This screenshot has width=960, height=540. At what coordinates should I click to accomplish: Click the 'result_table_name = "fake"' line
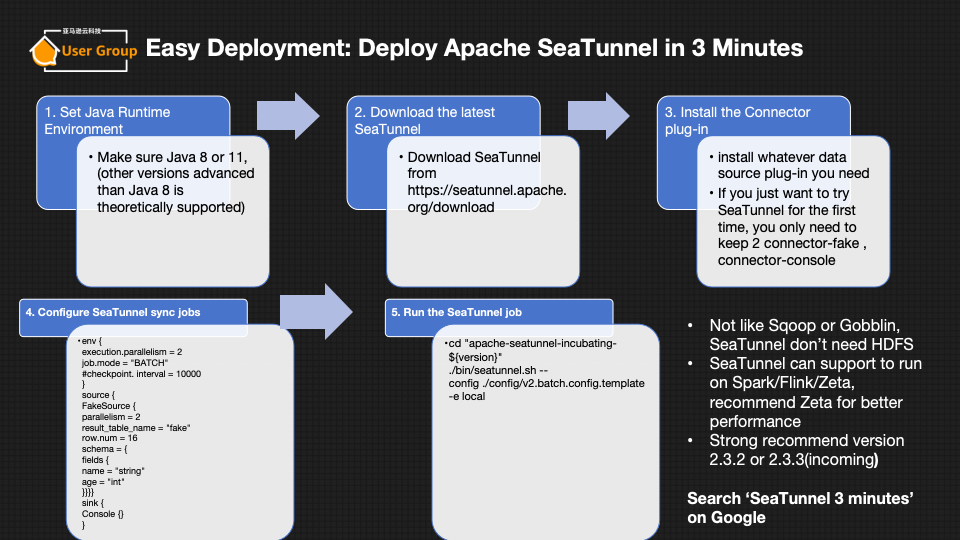[x=136, y=428]
